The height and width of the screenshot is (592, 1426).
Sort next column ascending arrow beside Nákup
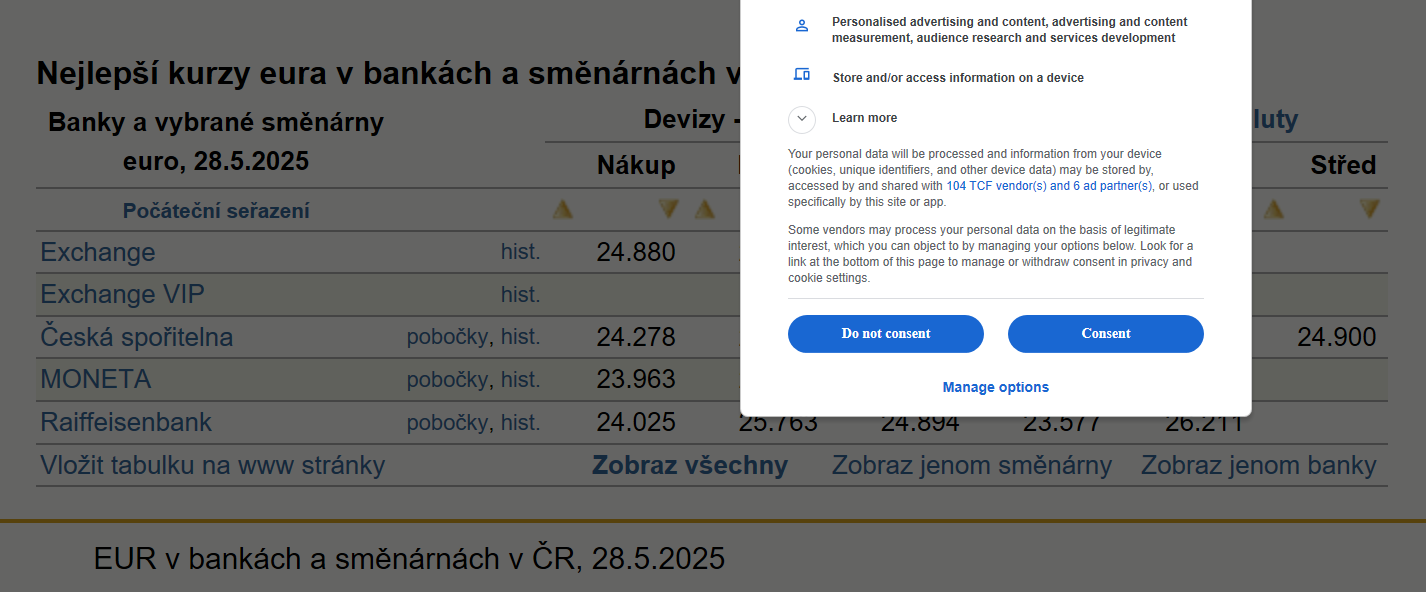click(x=705, y=210)
